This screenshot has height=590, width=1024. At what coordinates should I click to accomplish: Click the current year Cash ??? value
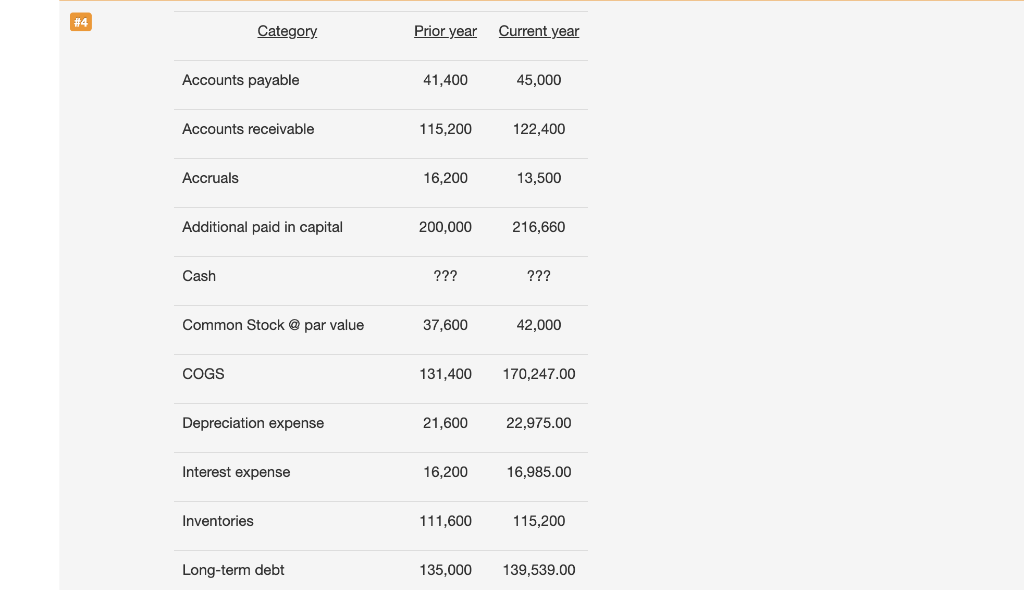pos(538,276)
